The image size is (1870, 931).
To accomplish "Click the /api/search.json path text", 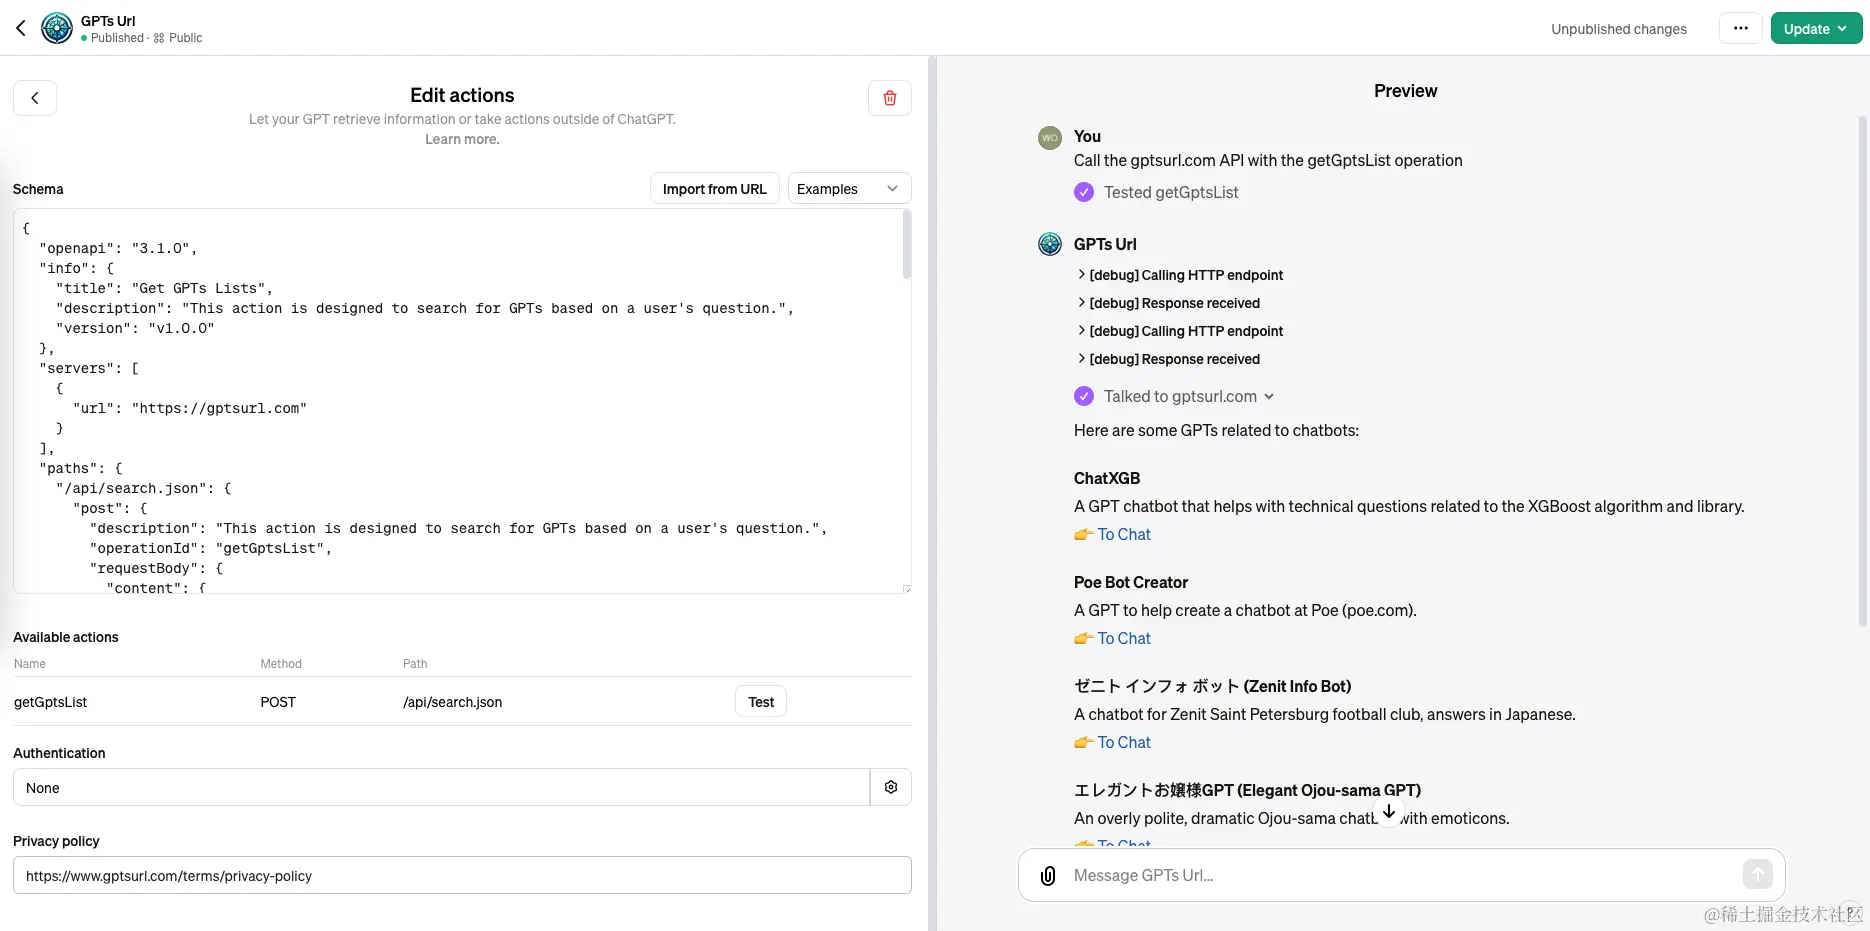I will [452, 702].
